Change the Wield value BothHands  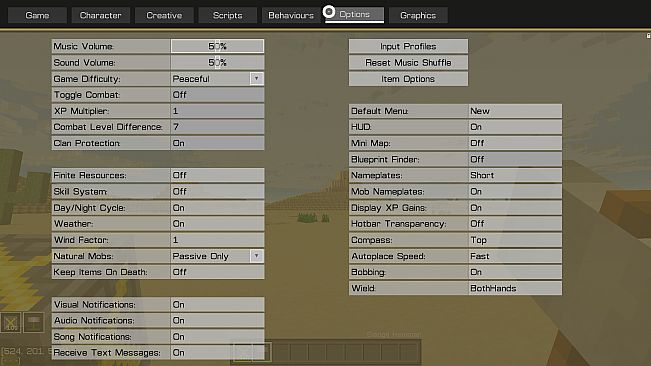[x=515, y=288]
